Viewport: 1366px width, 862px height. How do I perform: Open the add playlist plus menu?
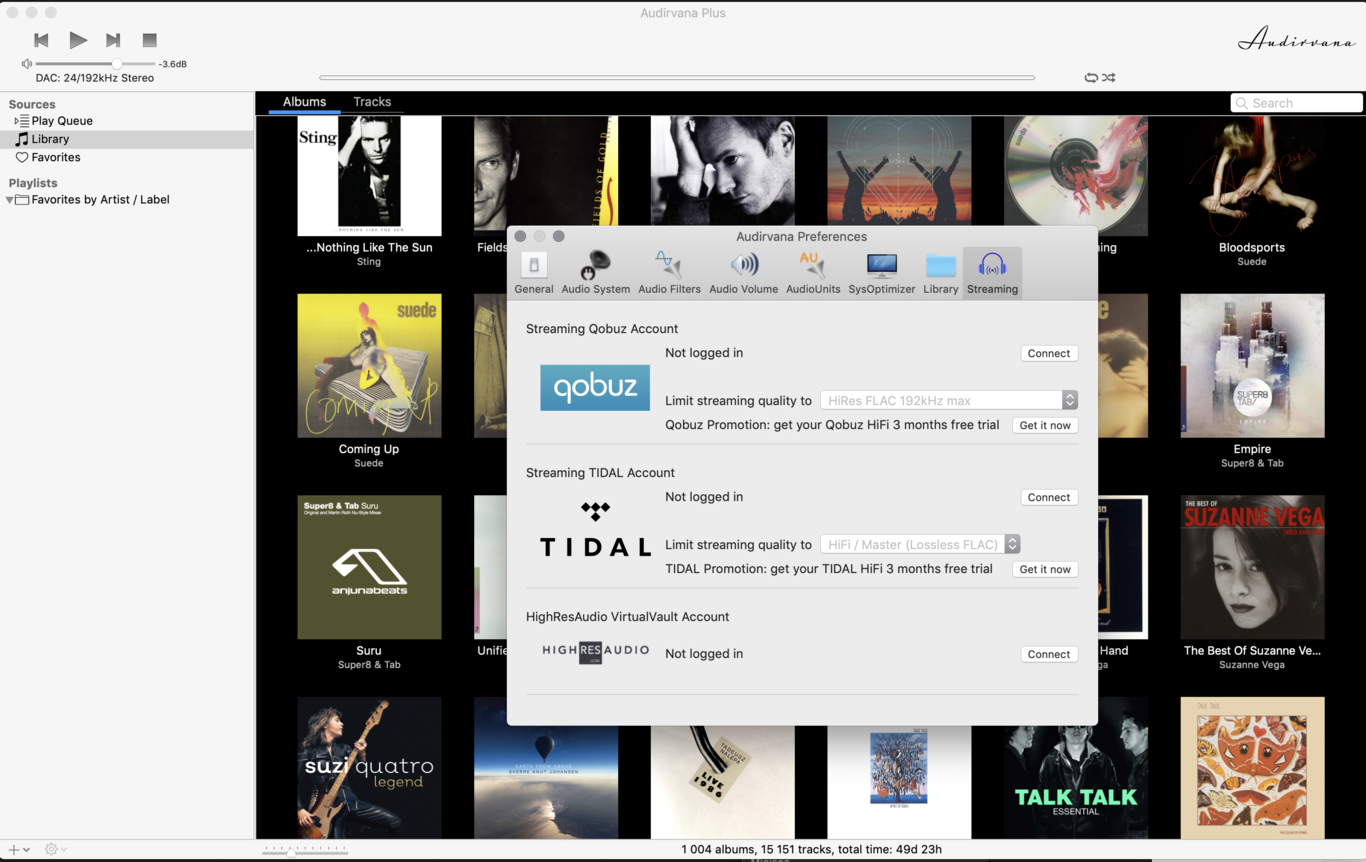(x=18, y=849)
